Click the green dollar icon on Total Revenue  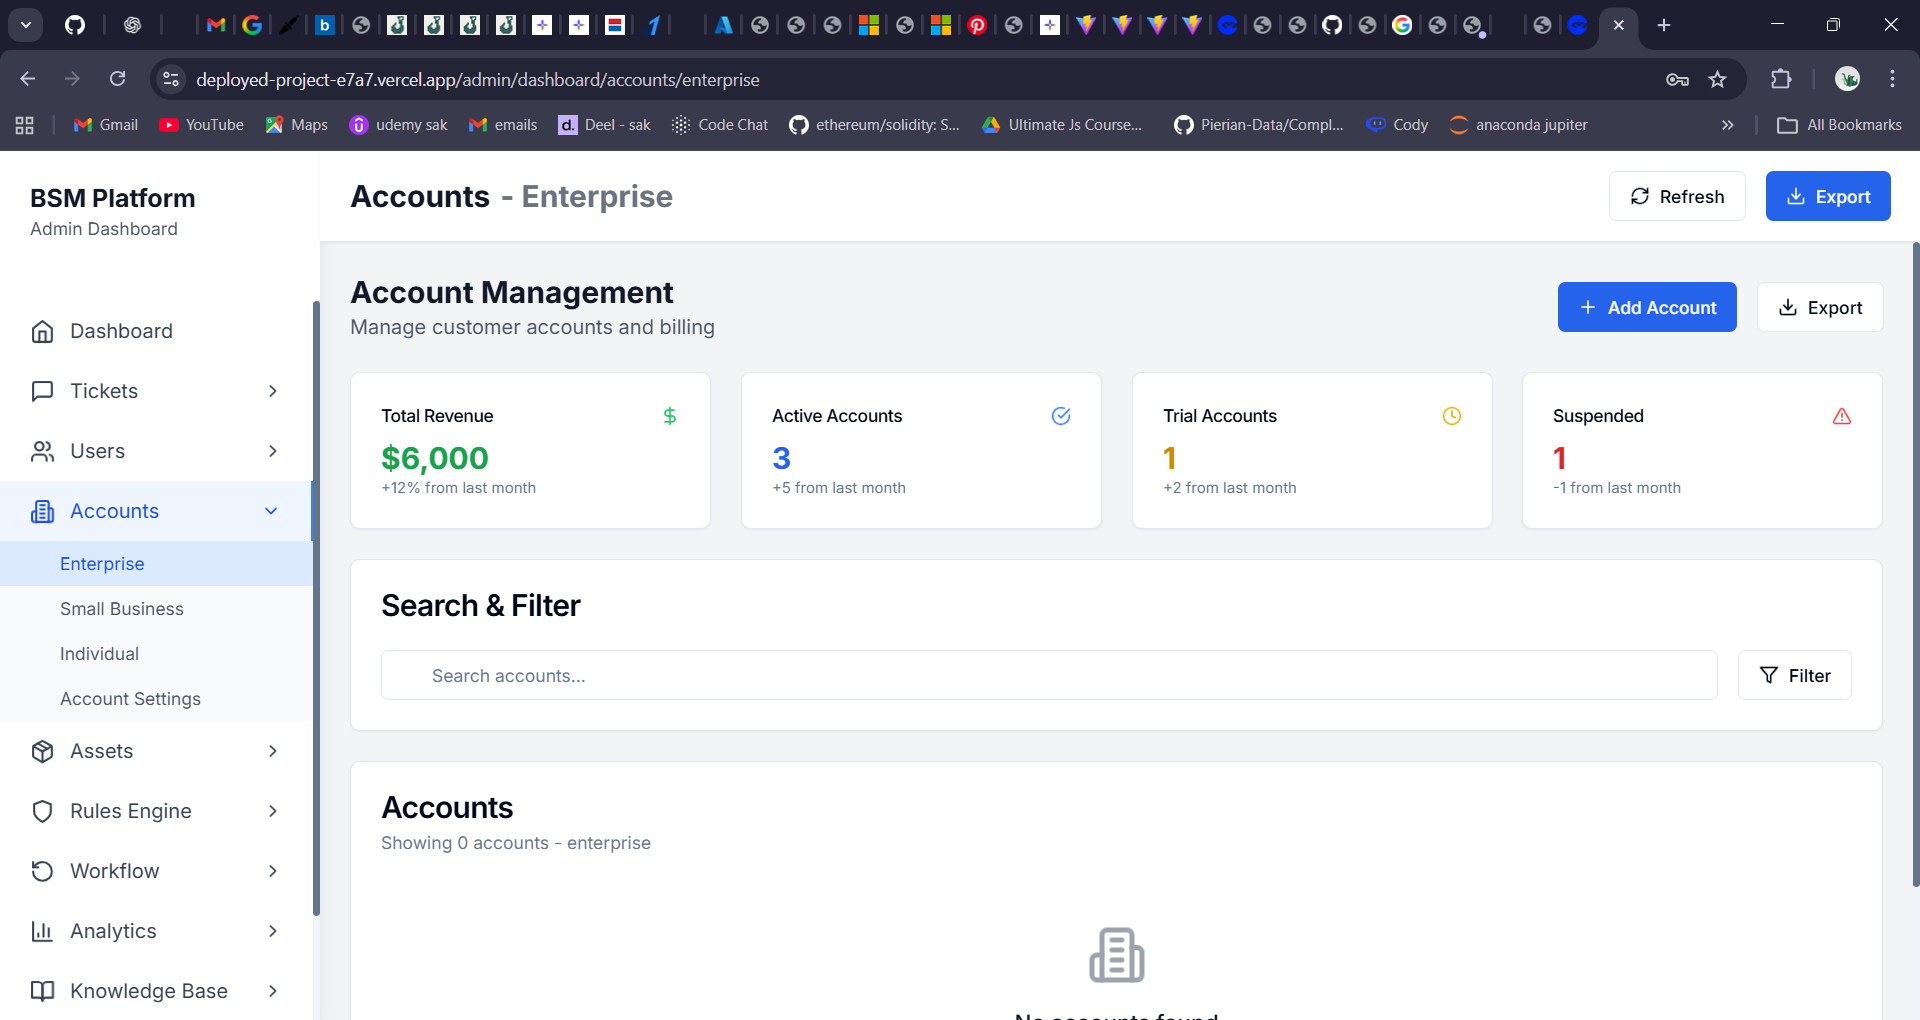(x=670, y=416)
